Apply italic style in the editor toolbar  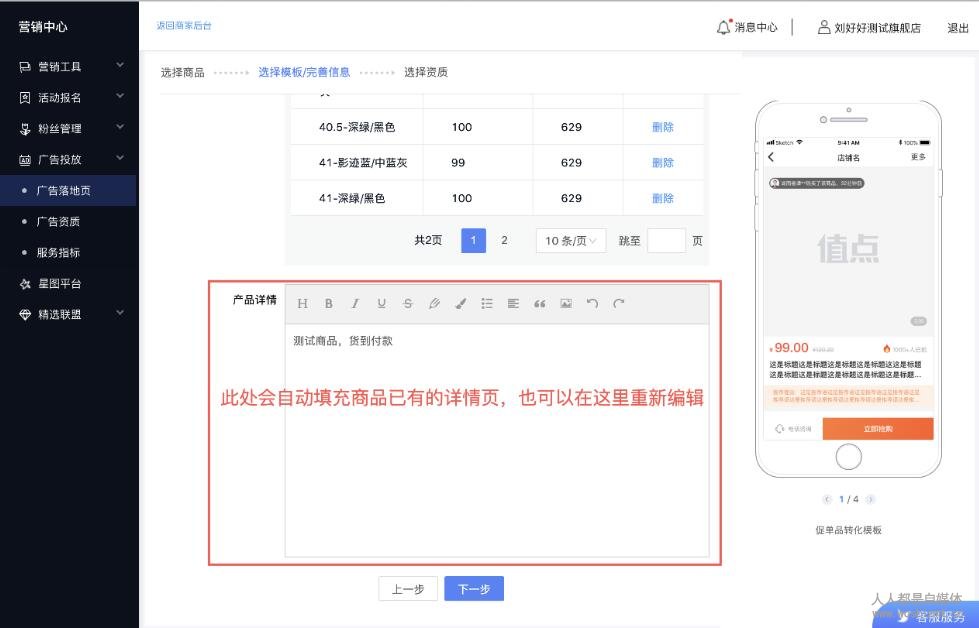[x=354, y=304]
